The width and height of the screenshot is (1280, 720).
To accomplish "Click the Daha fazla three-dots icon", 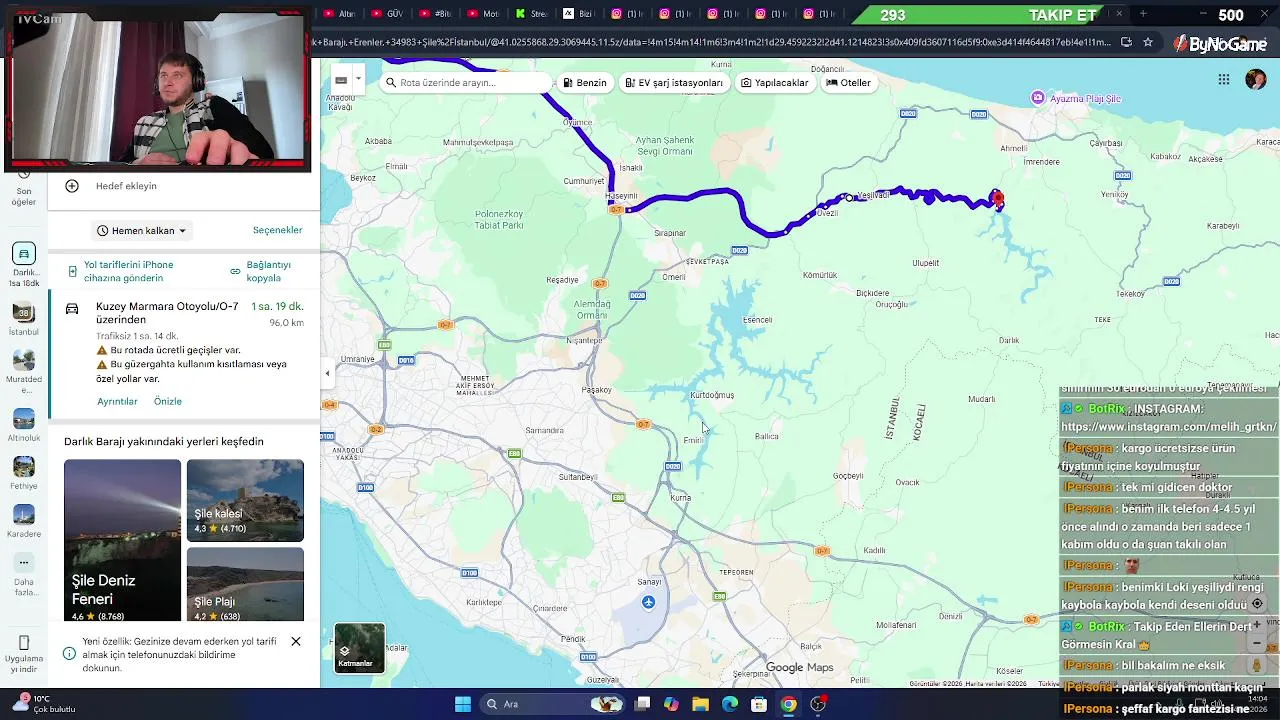I will (x=24, y=563).
